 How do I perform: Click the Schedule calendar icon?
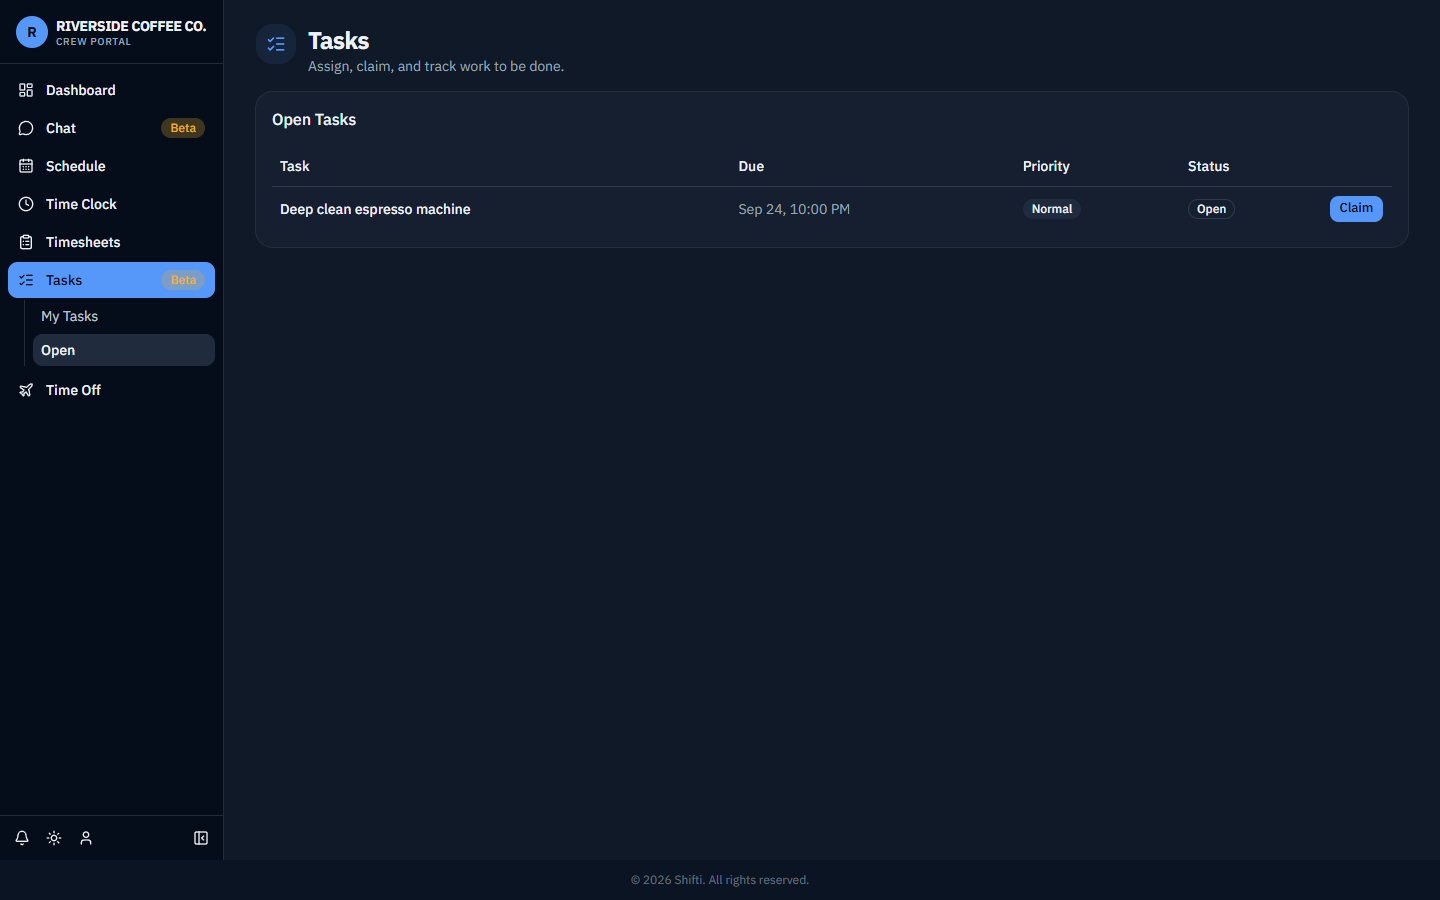pos(26,166)
